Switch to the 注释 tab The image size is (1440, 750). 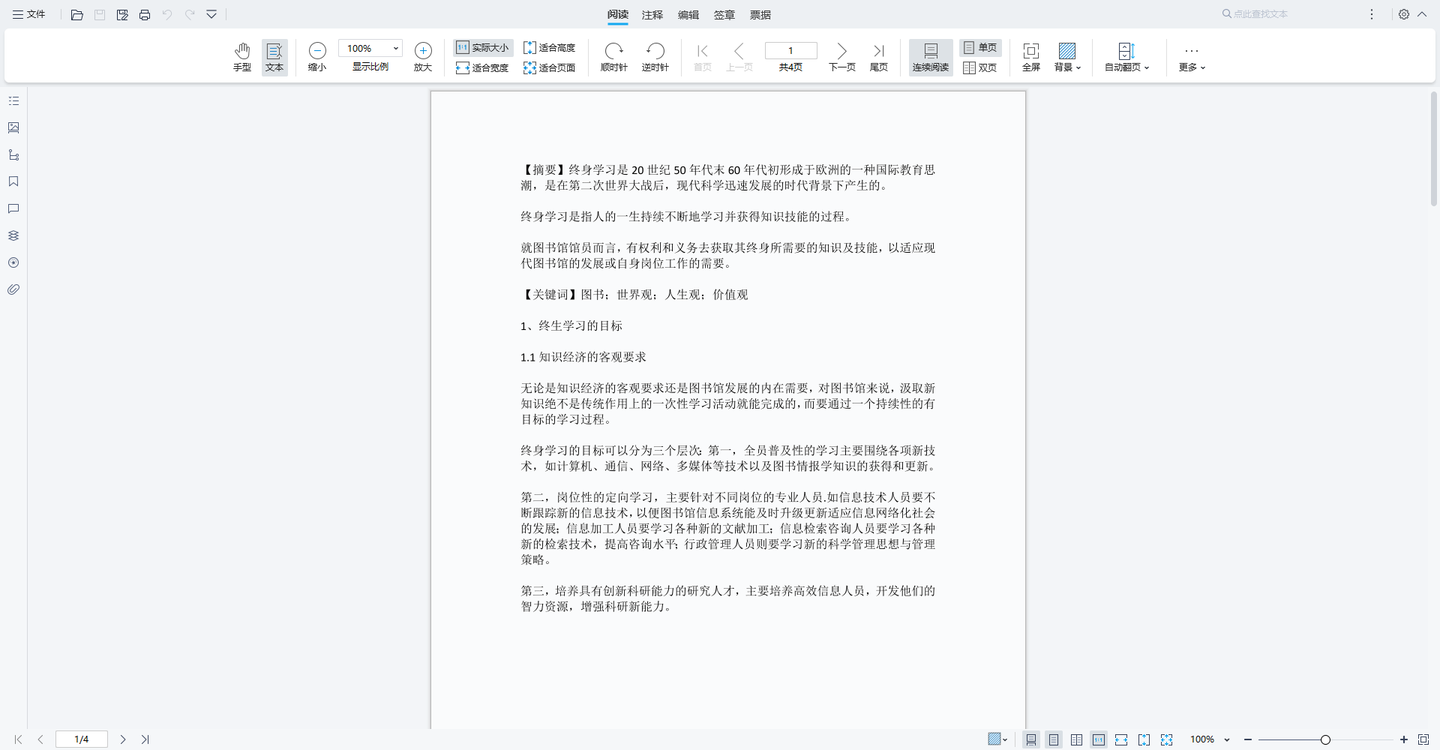pos(652,14)
